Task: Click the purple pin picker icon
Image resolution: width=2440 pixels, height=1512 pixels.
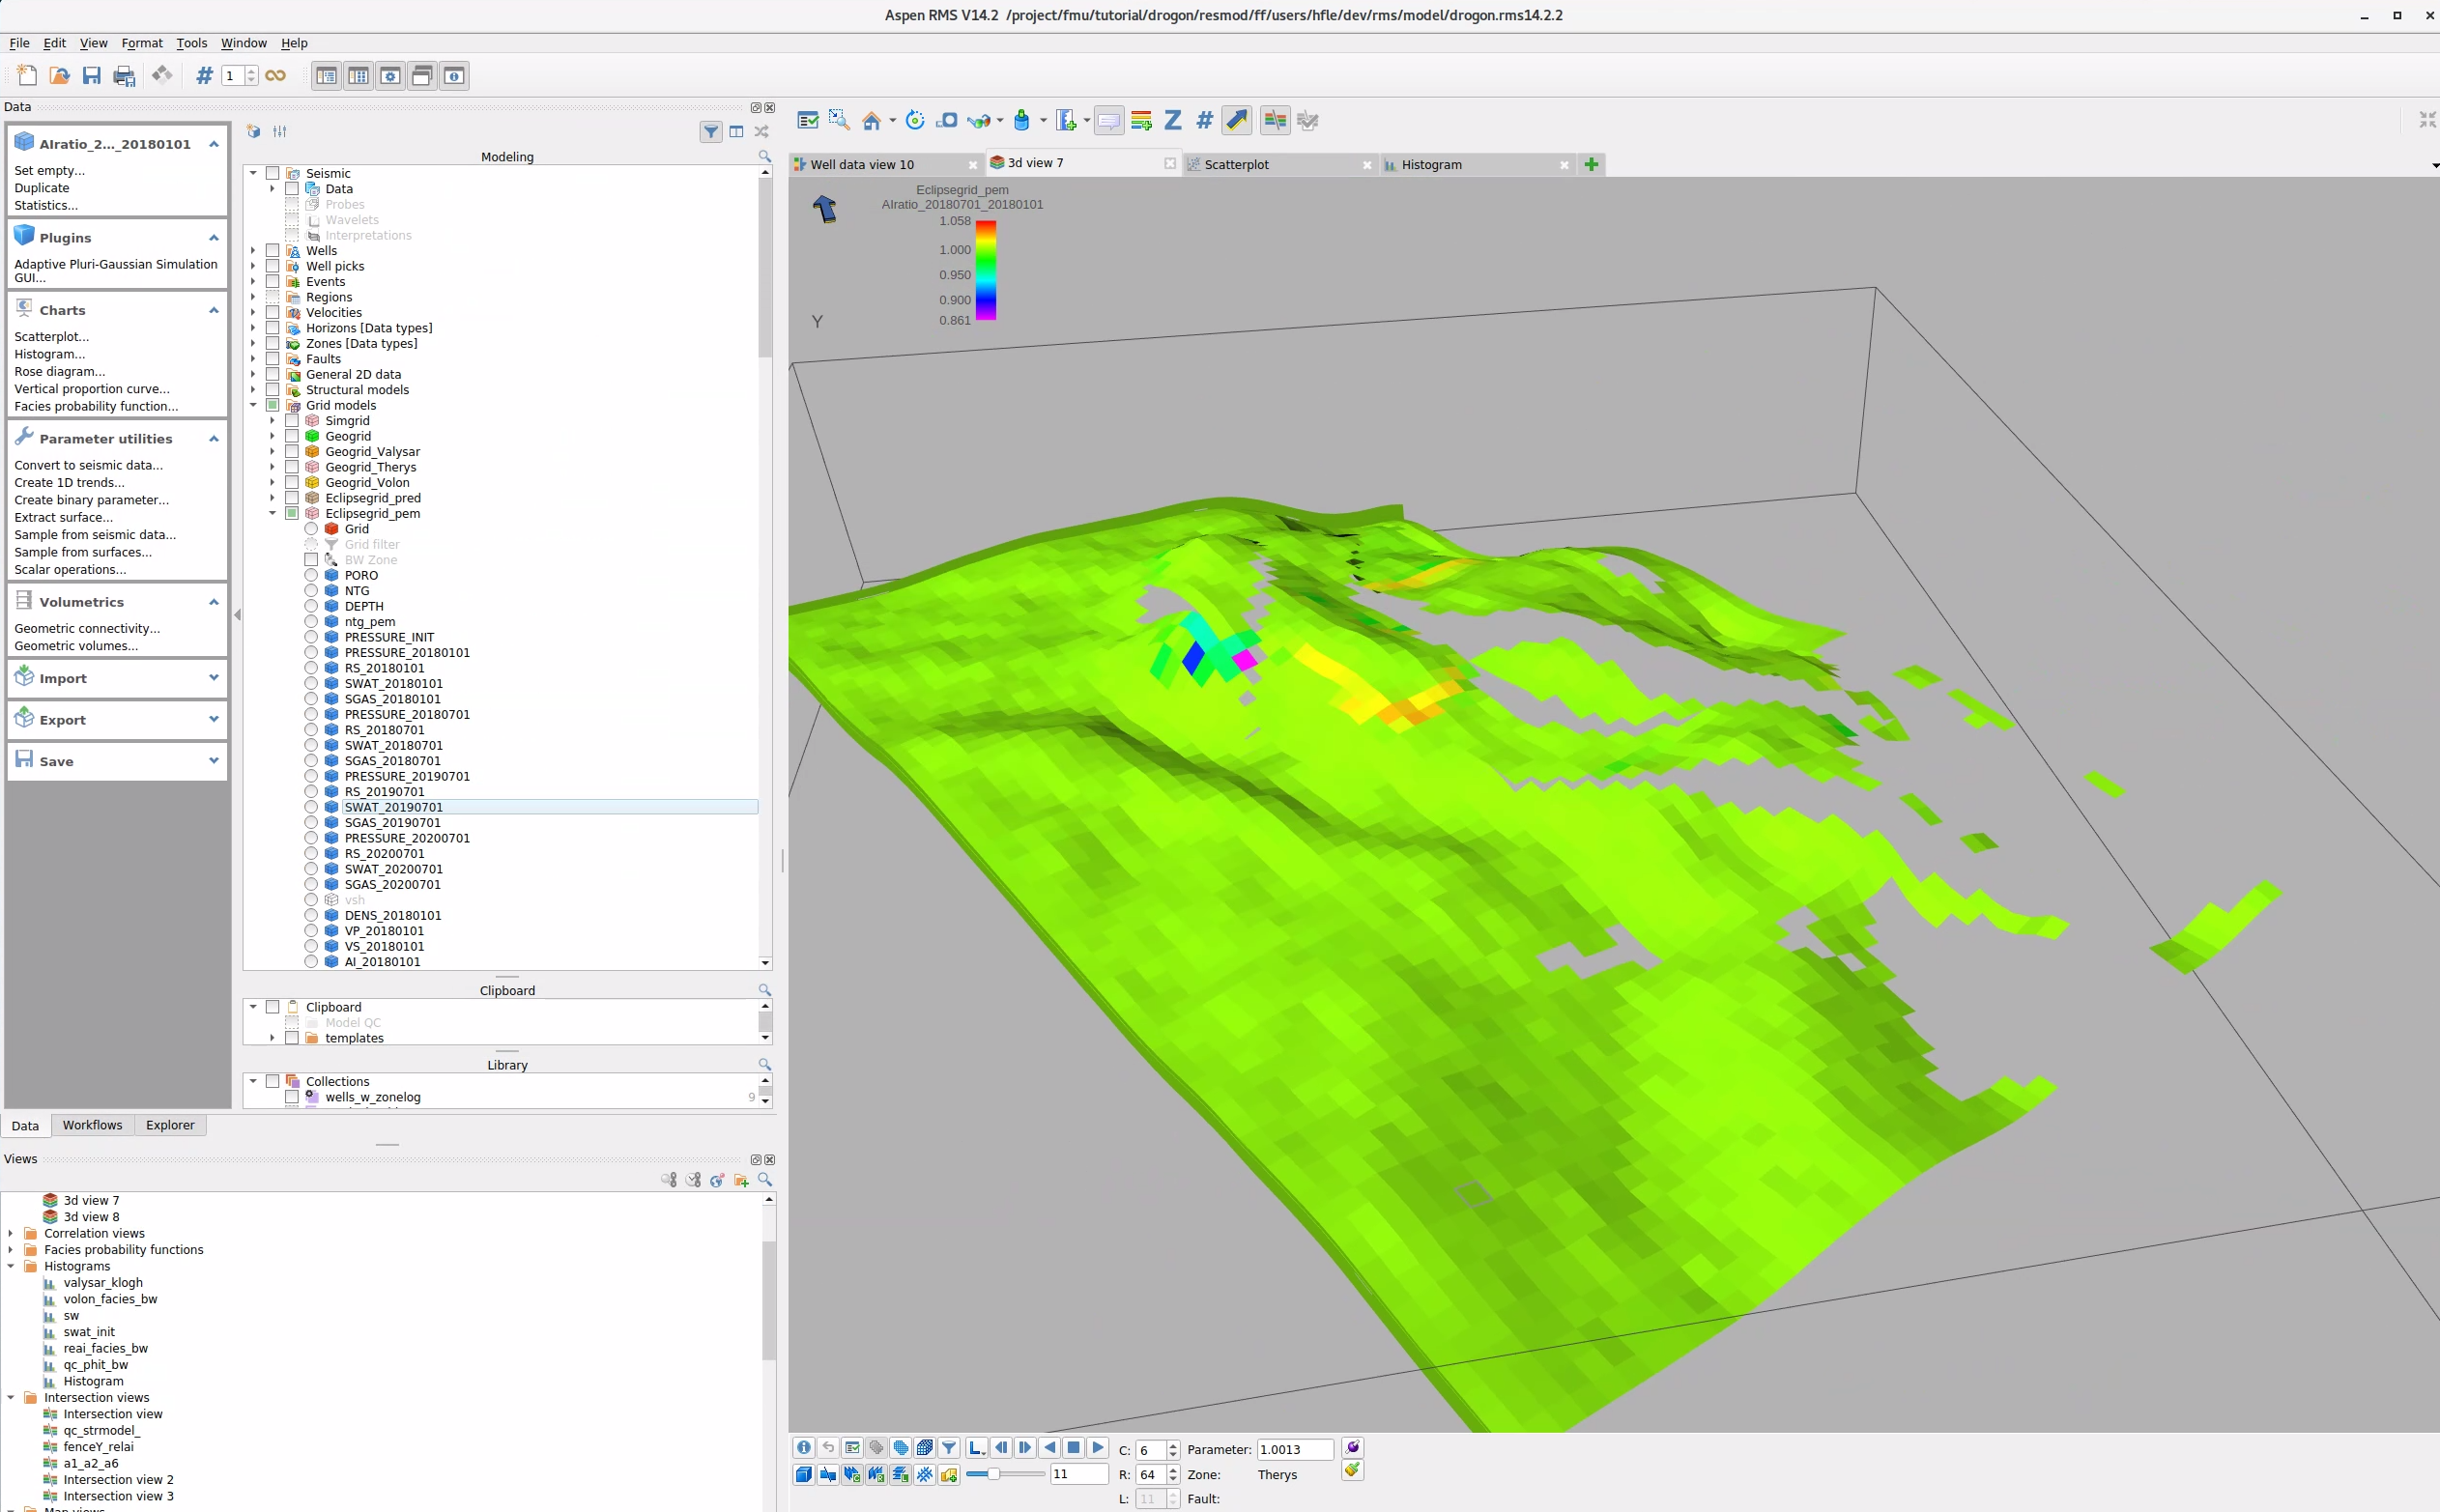Action: tap(1352, 1447)
